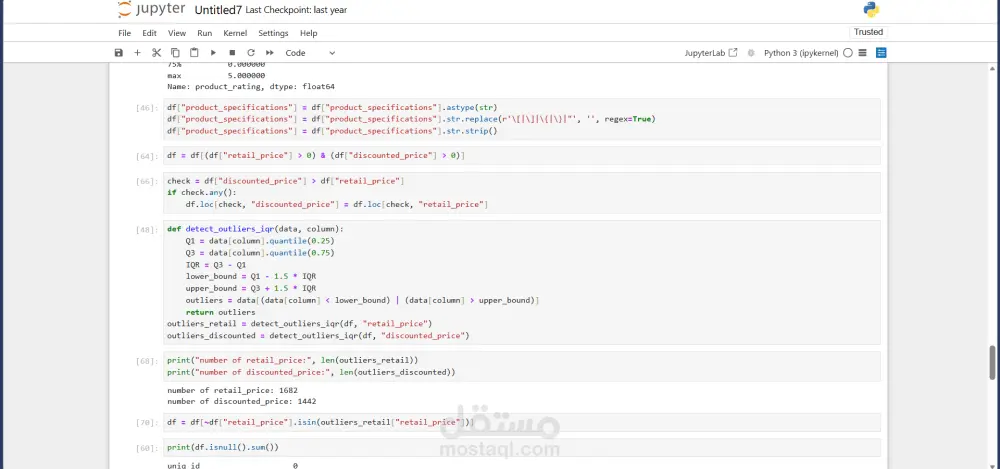Click output text 'number of retail_price: 1682'
Image resolution: width=1000 pixels, height=469 pixels.
[232, 390]
